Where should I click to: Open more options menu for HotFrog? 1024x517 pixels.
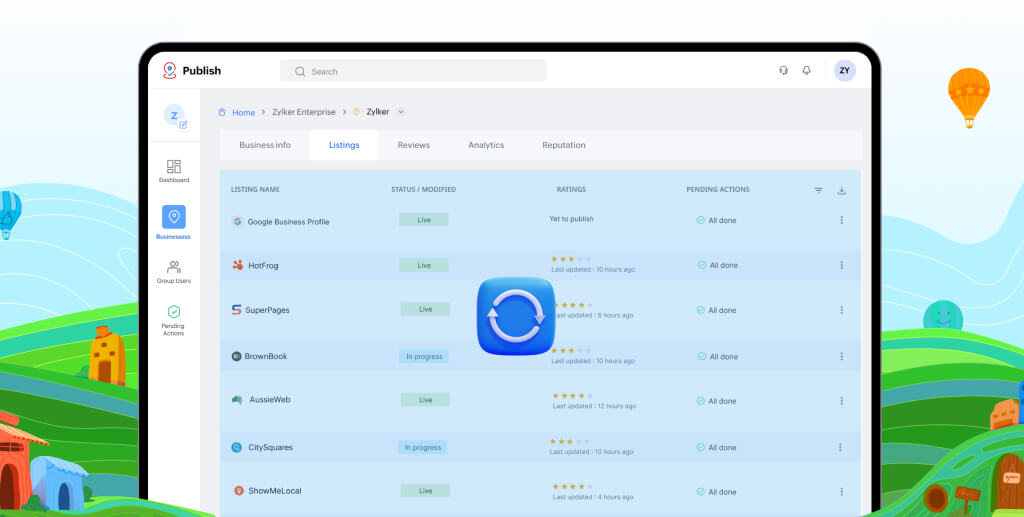pos(841,265)
